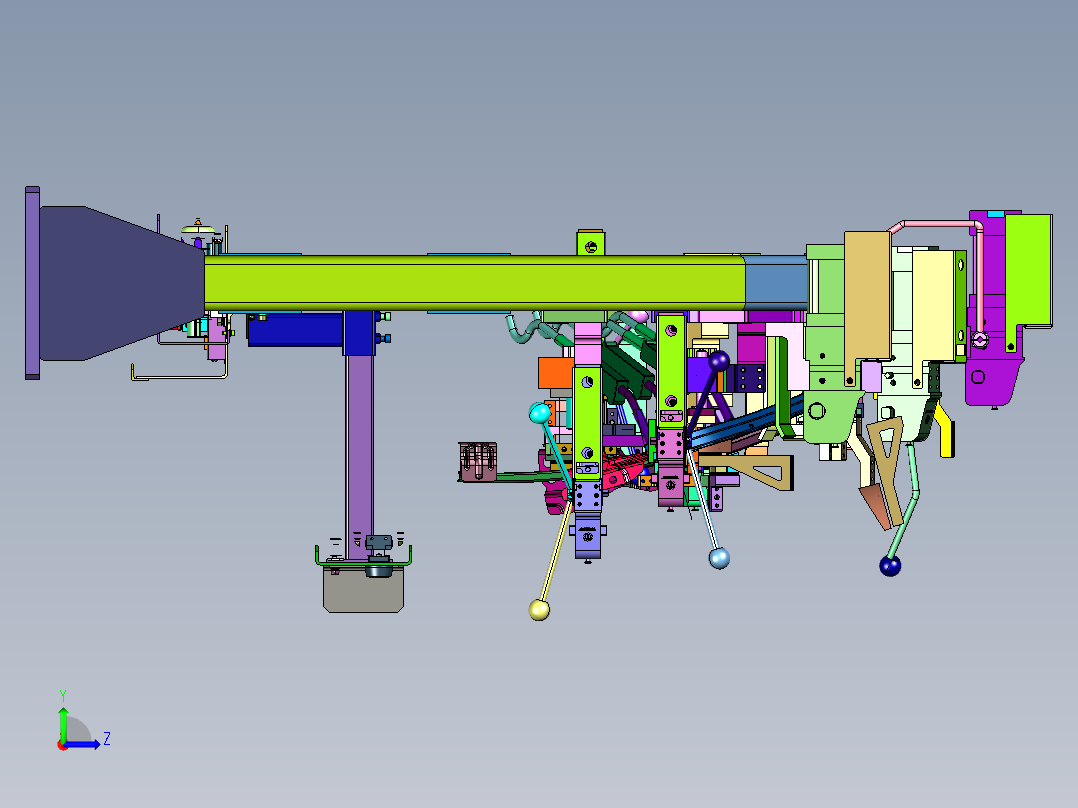Viewport: 1078px width, 808px height.
Task: Select the purple flange plate at far left
Action: tap(32, 283)
